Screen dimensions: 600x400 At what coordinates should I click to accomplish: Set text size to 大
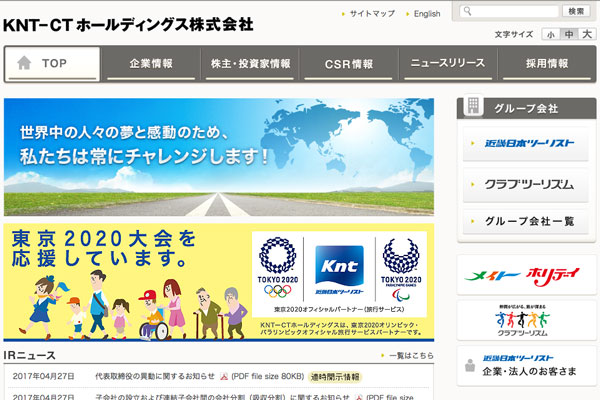(x=587, y=34)
